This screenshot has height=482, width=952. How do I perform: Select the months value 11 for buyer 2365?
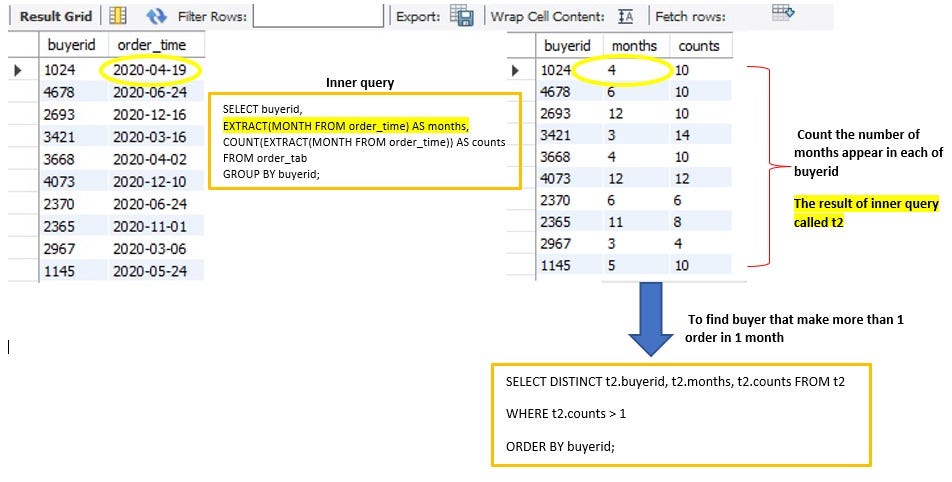tap(616, 222)
